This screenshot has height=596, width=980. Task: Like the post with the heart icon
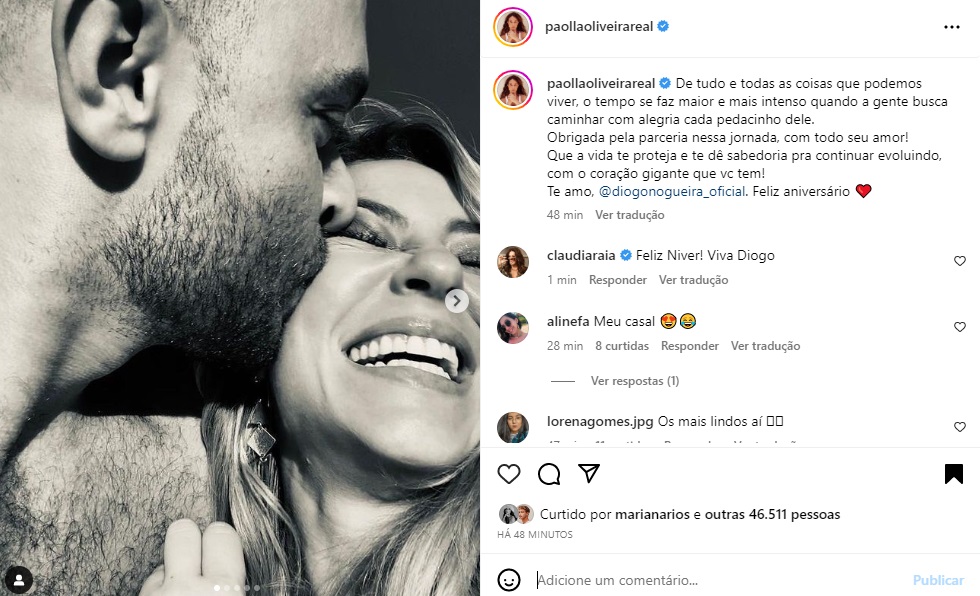(509, 474)
